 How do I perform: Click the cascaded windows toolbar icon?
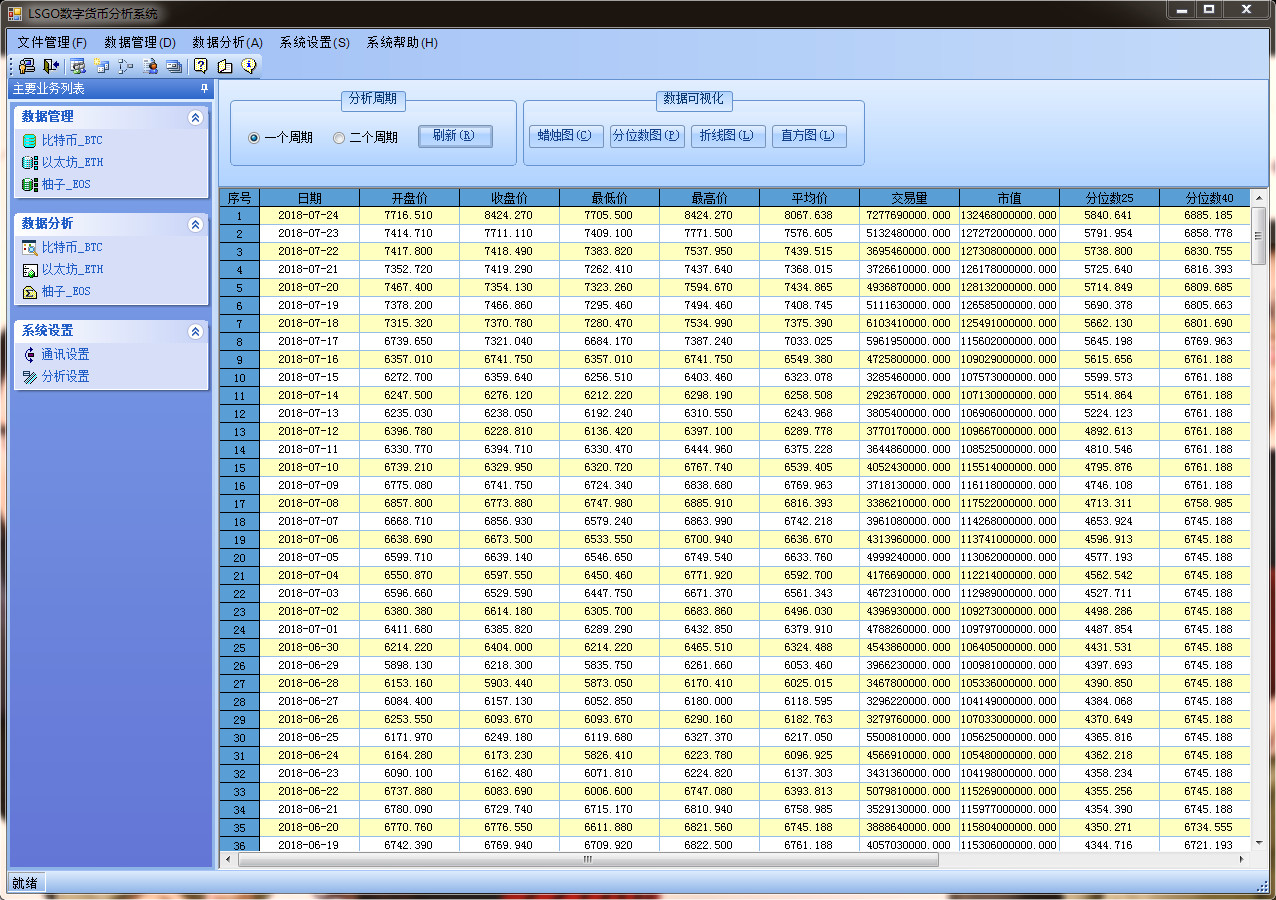174,66
